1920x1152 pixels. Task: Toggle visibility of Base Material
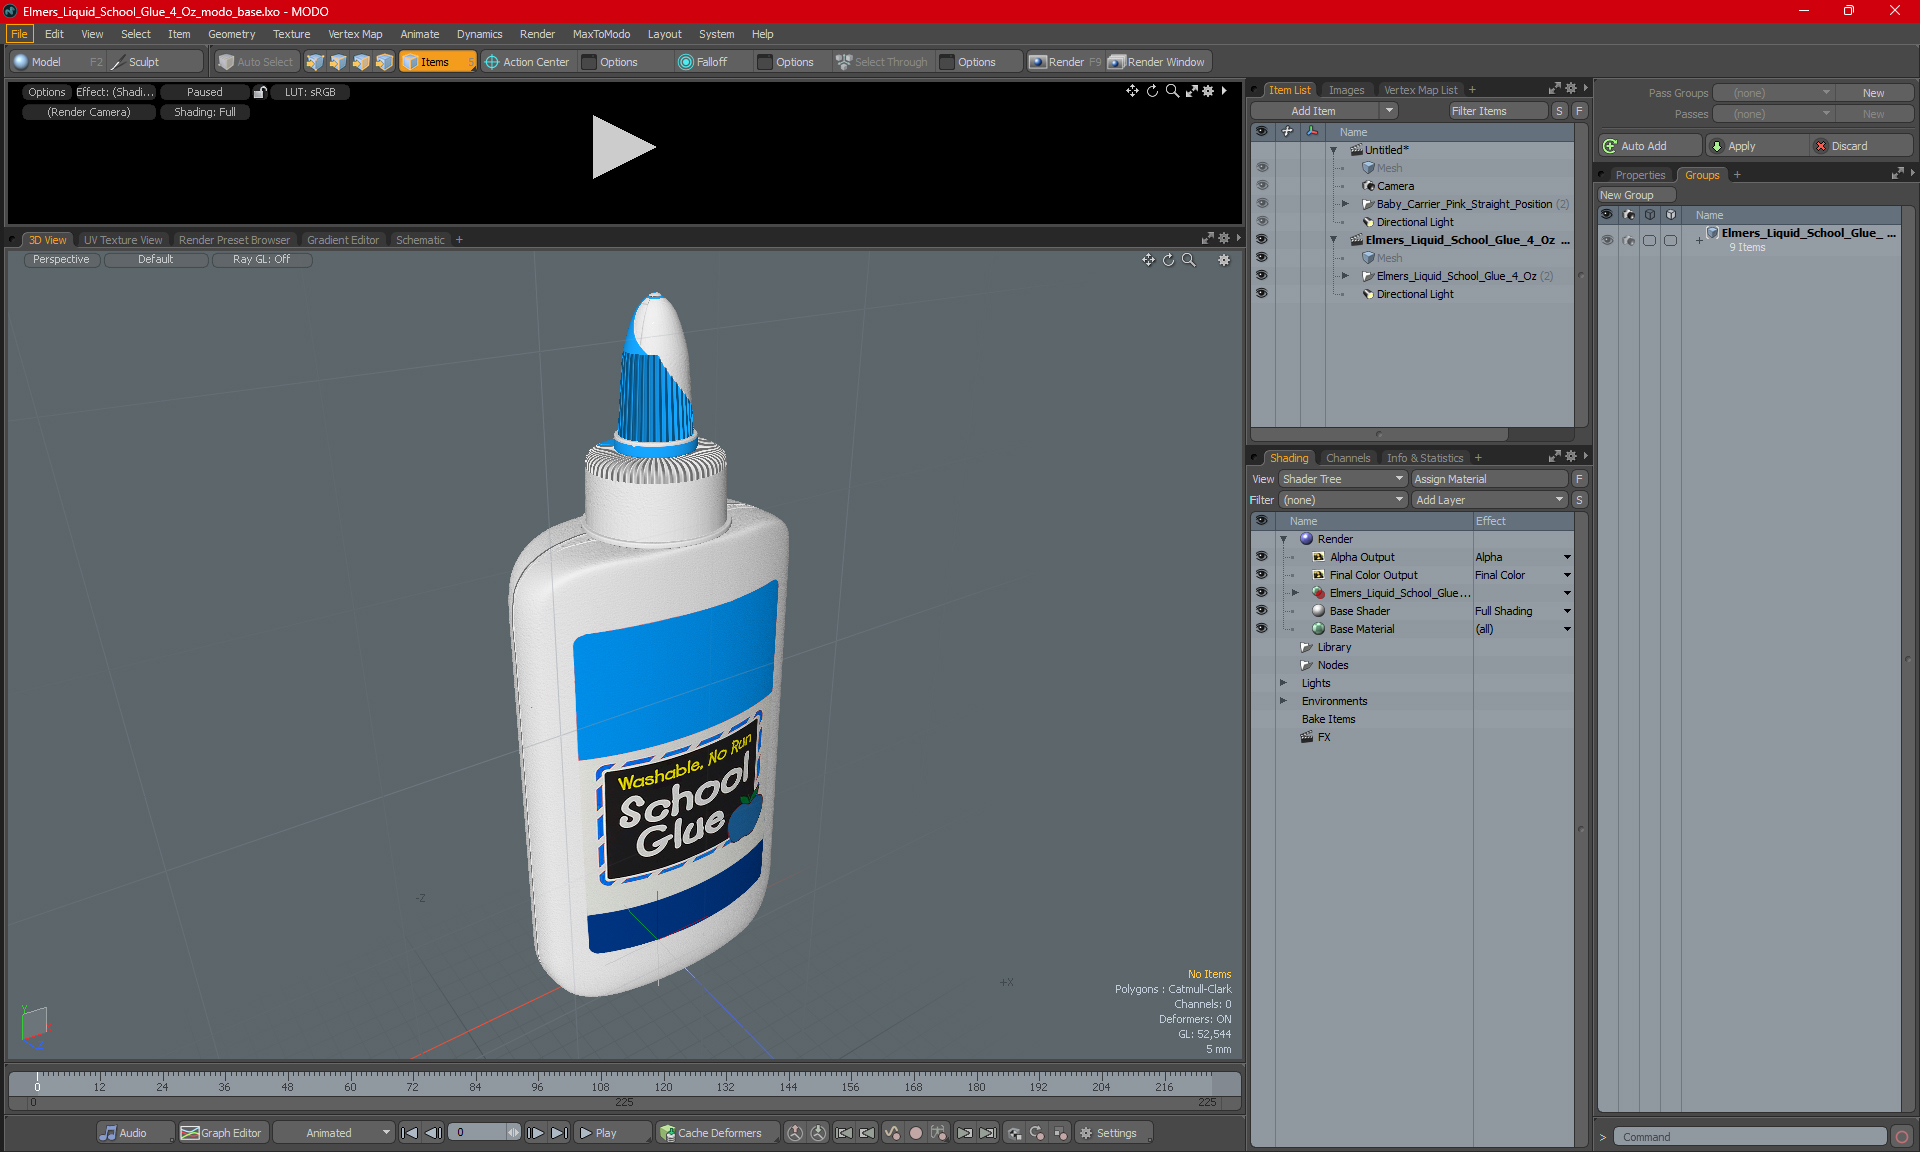[x=1261, y=629]
